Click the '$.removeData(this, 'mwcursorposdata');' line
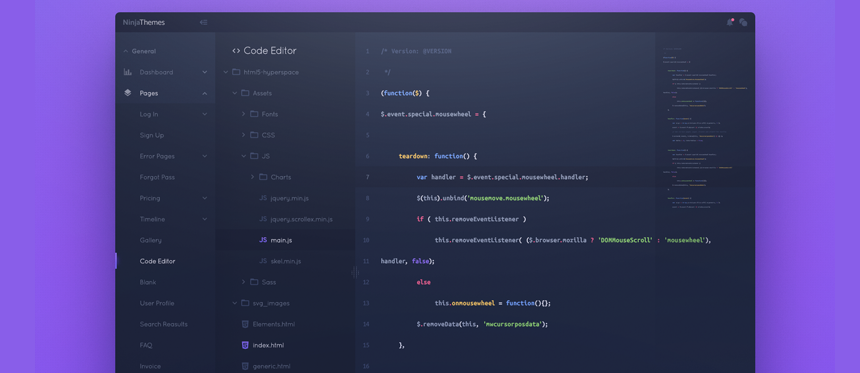Image resolution: width=860 pixels, height=373 pixels. (x=482, y=324)
